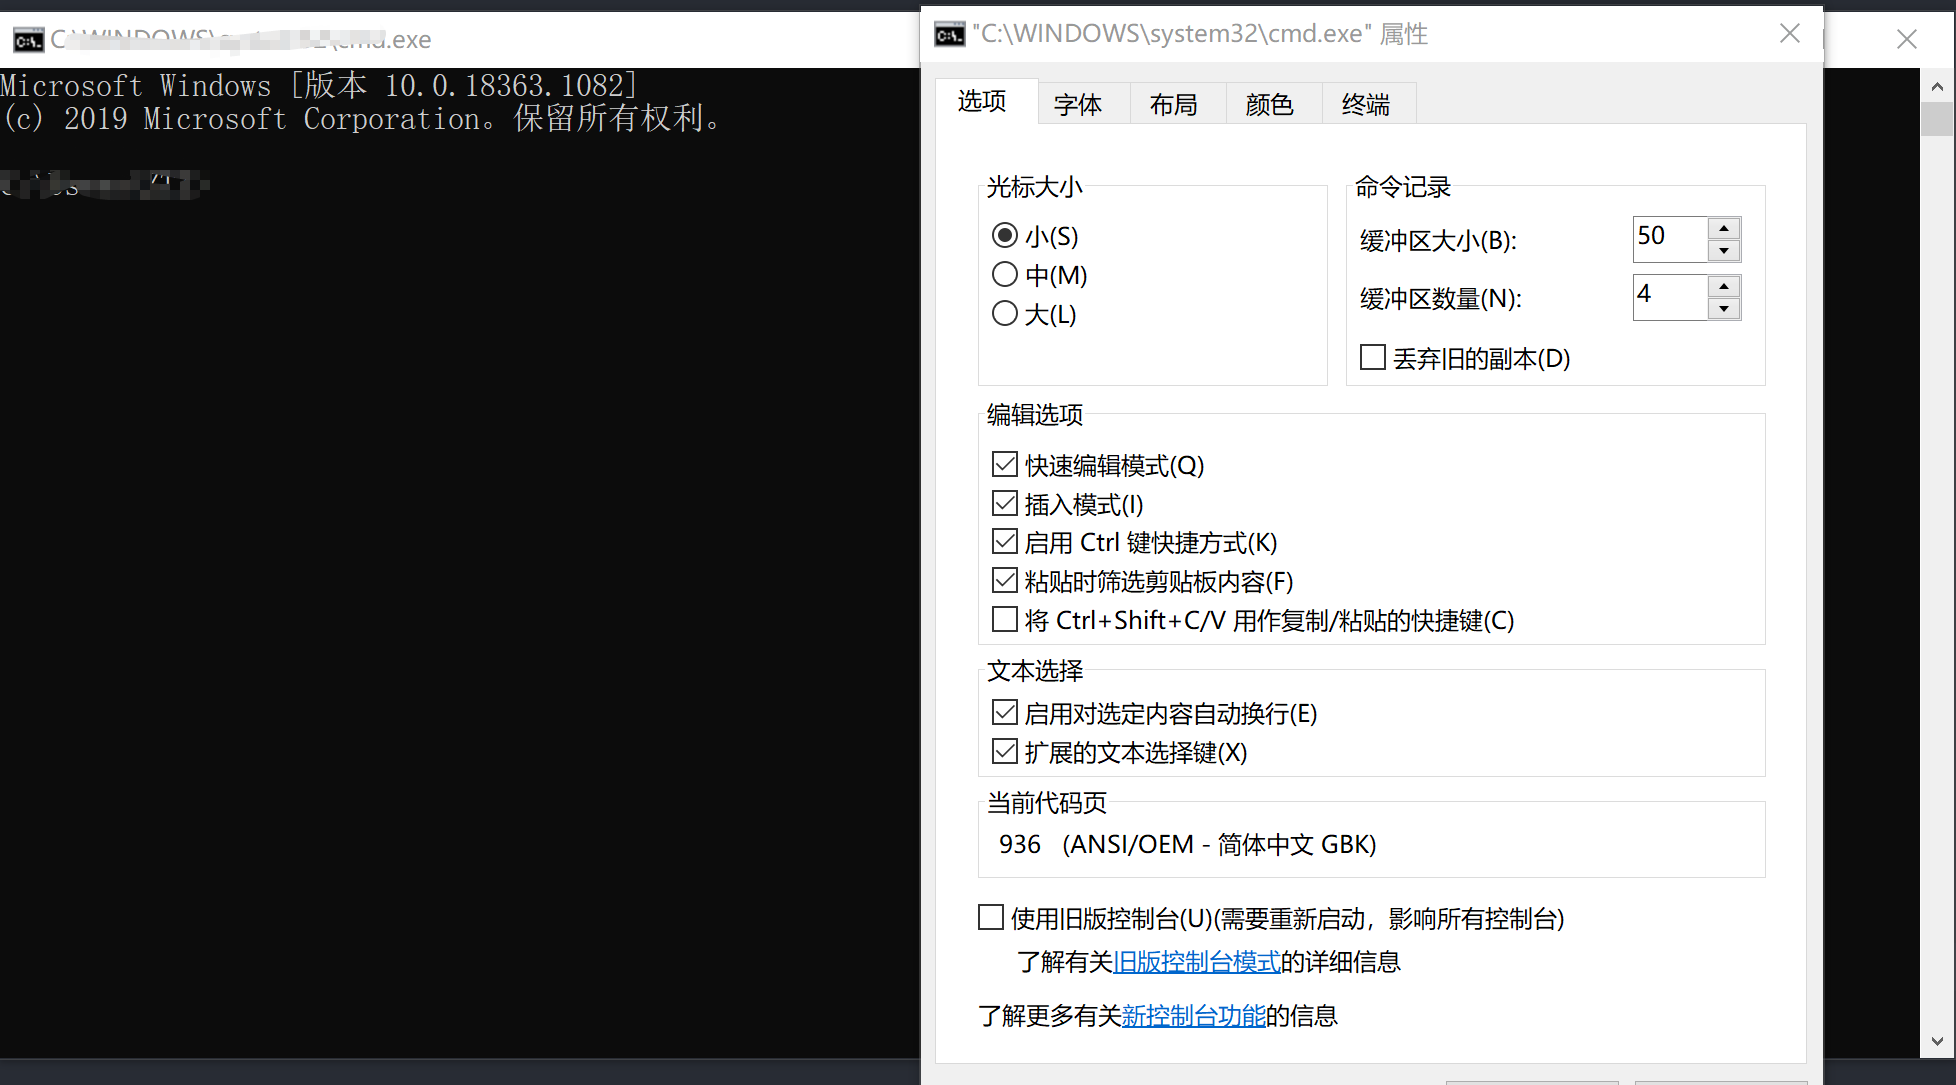Click the 936 (ANSI/OEM - 简体中文 GBK) code page text
This screenshot has height=1085, width=1956.
[x=1188, y=845]
